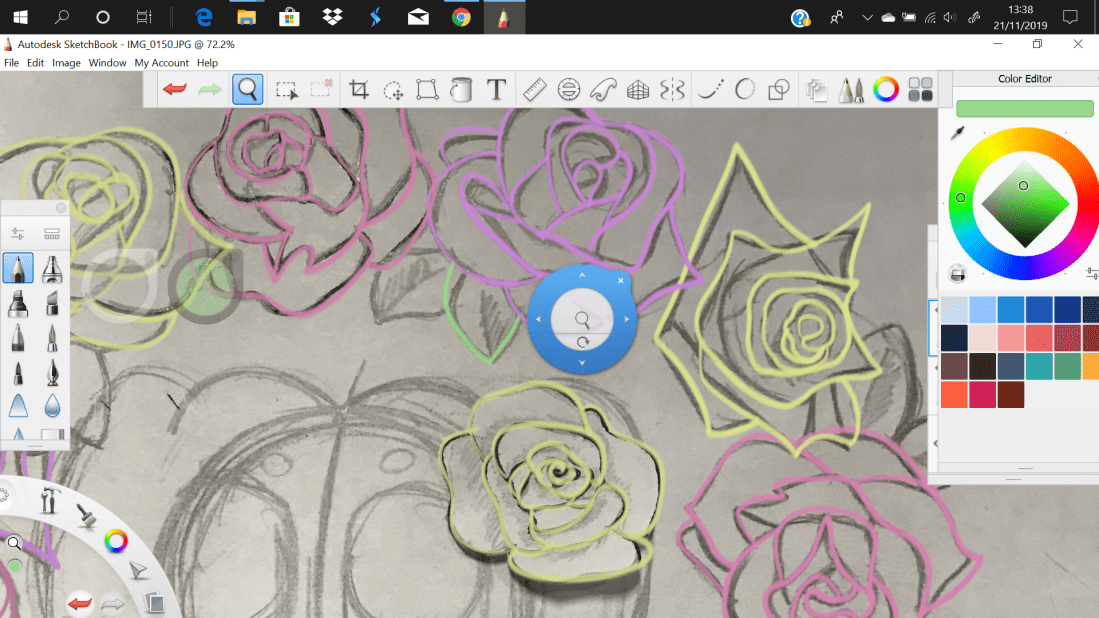Select the Pencil brush in the brush palette
The image size is (1099, 618).
click(19, 268)
